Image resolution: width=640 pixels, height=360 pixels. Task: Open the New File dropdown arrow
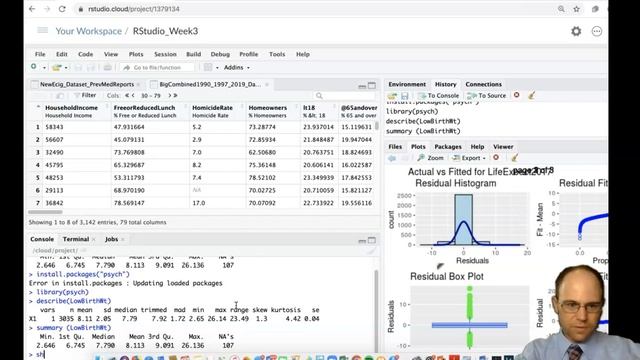pos(44,68)
